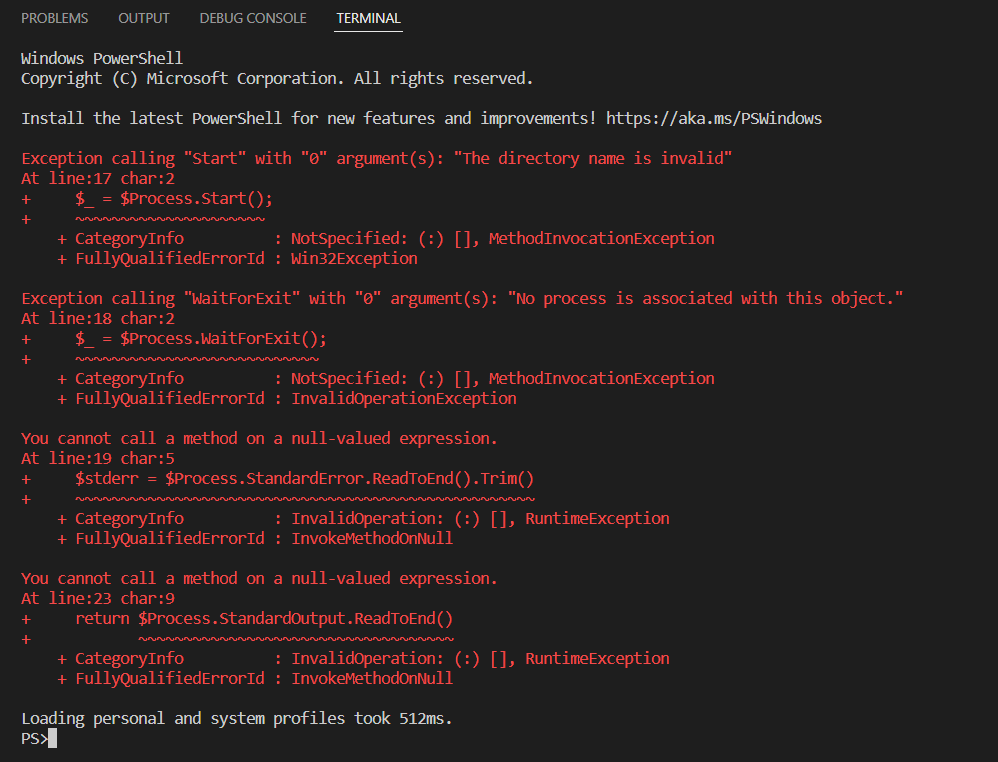The height and width of the screenshot is (762, 998).
Task: Switch to the PROBLEMS tab
Action: tap(55, 17)
